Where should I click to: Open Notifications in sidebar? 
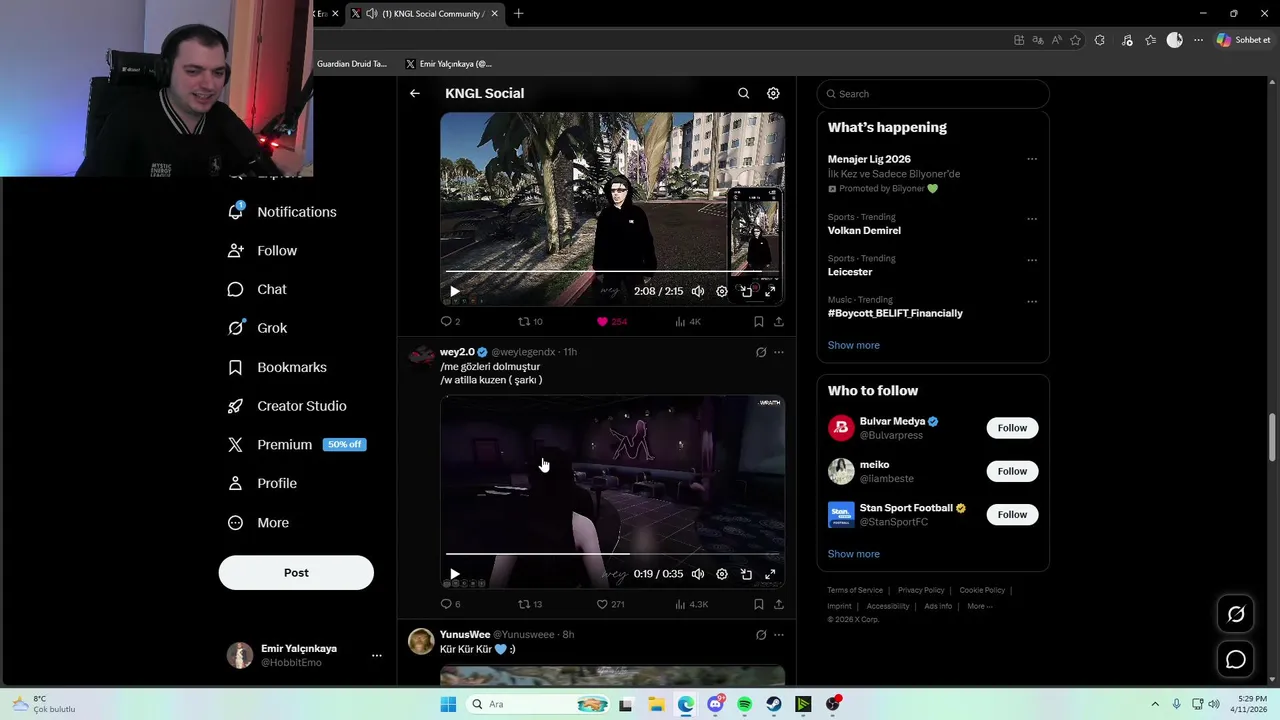pyautogui.click(x=283, y=212)
